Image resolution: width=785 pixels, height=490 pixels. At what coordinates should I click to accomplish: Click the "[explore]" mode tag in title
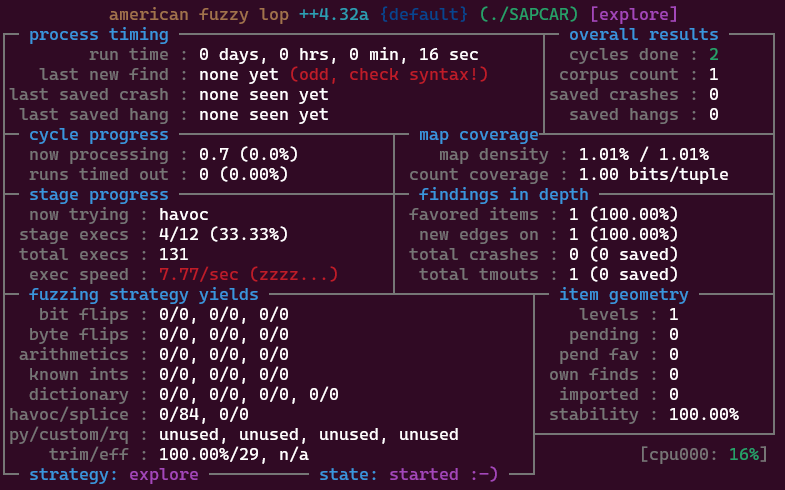pos(633,15)
